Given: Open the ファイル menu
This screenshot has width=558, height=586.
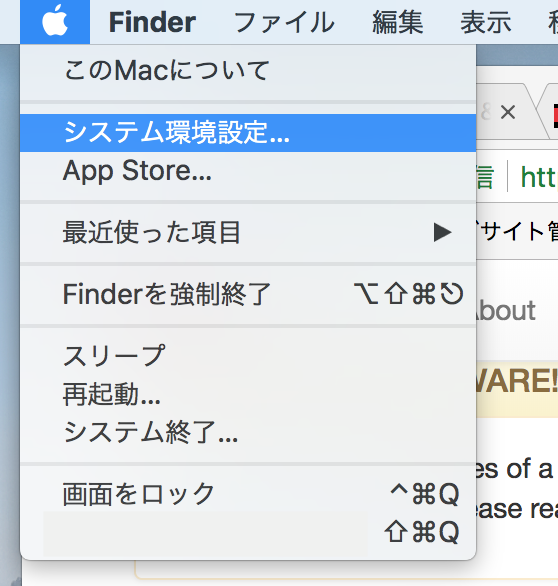Looking at the screenshot, I should pyautogui.click(x=284, y=22).
